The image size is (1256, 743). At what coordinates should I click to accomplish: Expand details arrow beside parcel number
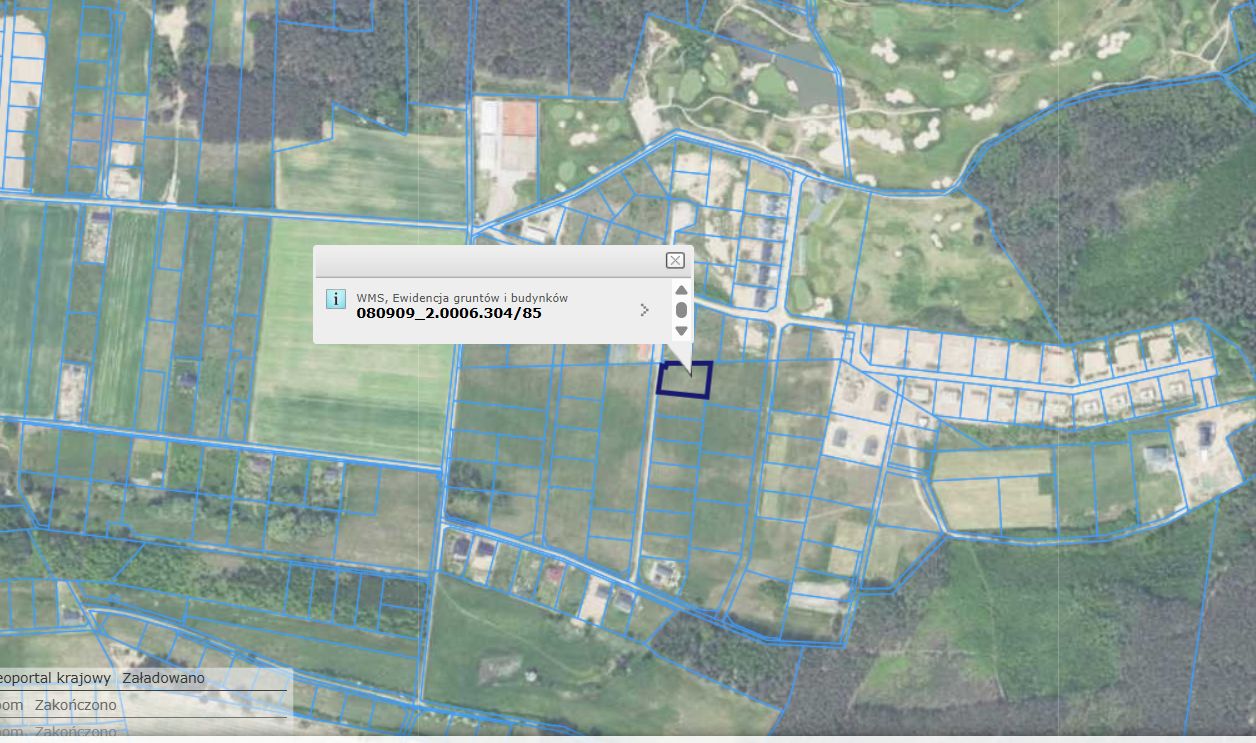[644, 310]
